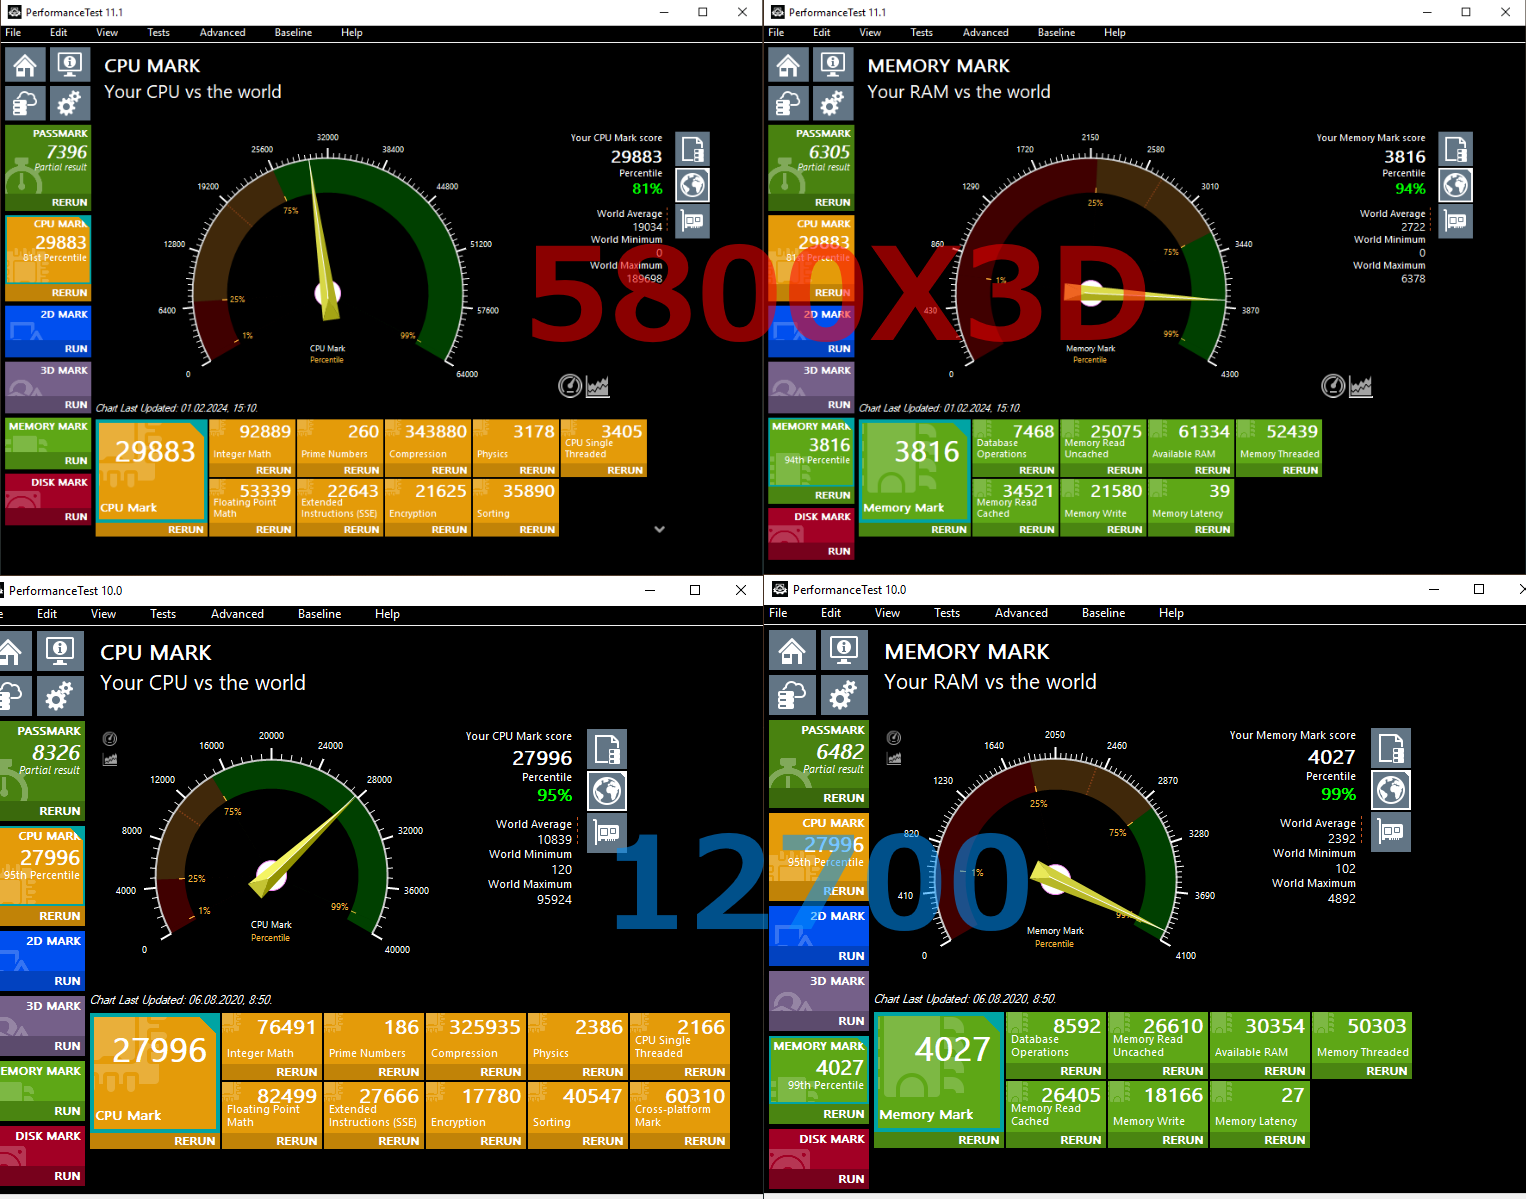Open settings gears icon in 11.1 Memory Mark window

[832, 103]
